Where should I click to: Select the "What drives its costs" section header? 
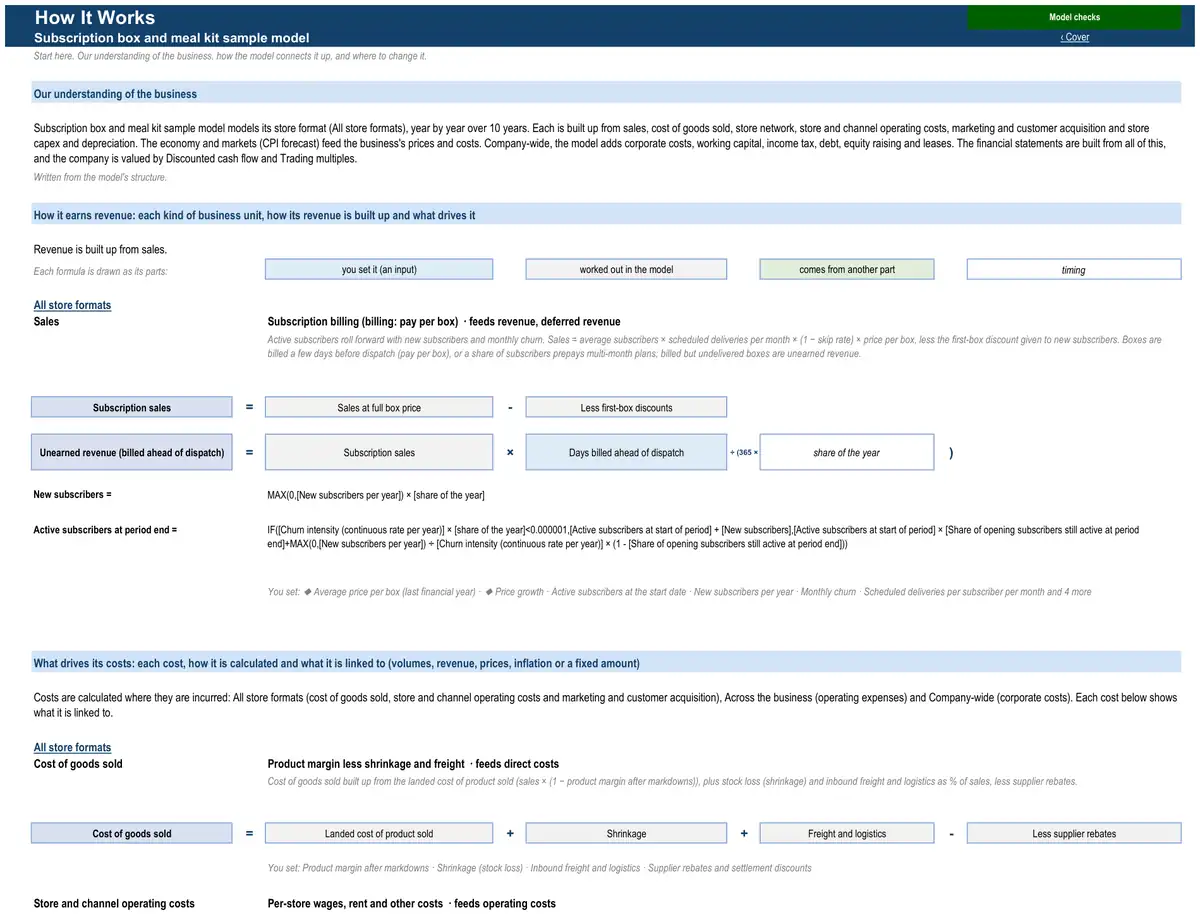tap(606, 662)
